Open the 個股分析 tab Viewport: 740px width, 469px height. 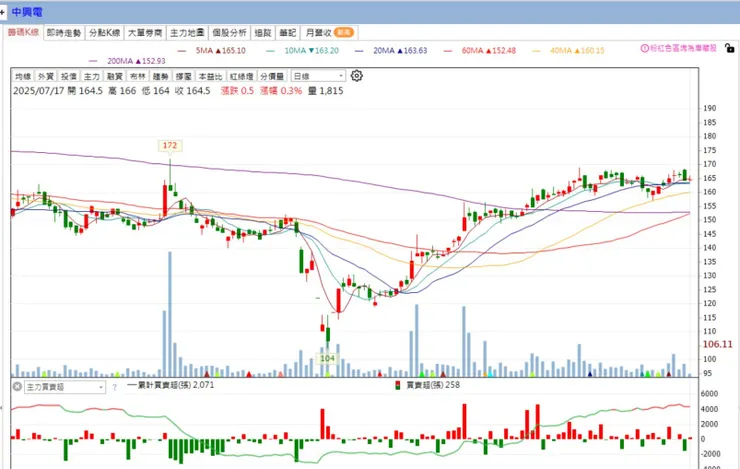(229, 33)
